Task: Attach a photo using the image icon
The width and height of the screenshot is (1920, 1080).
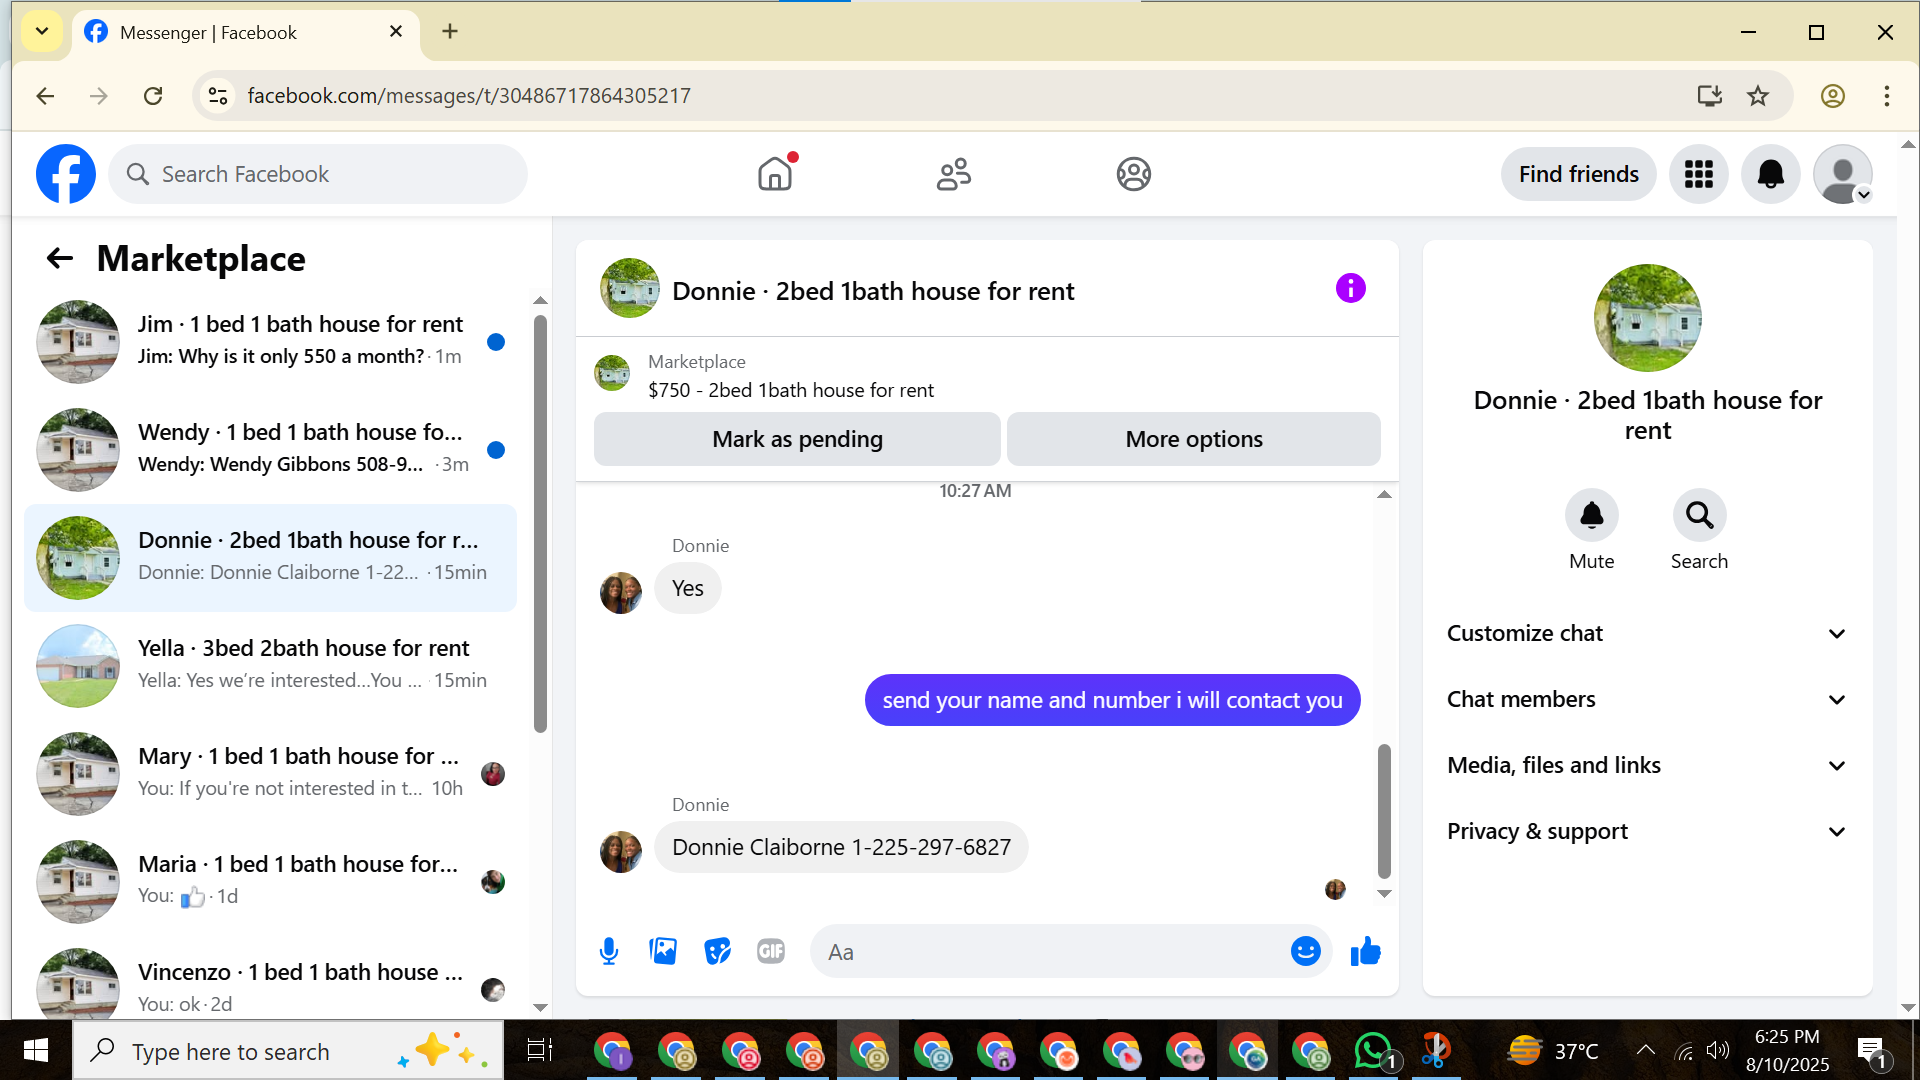Action: click(x=663, y=951)
